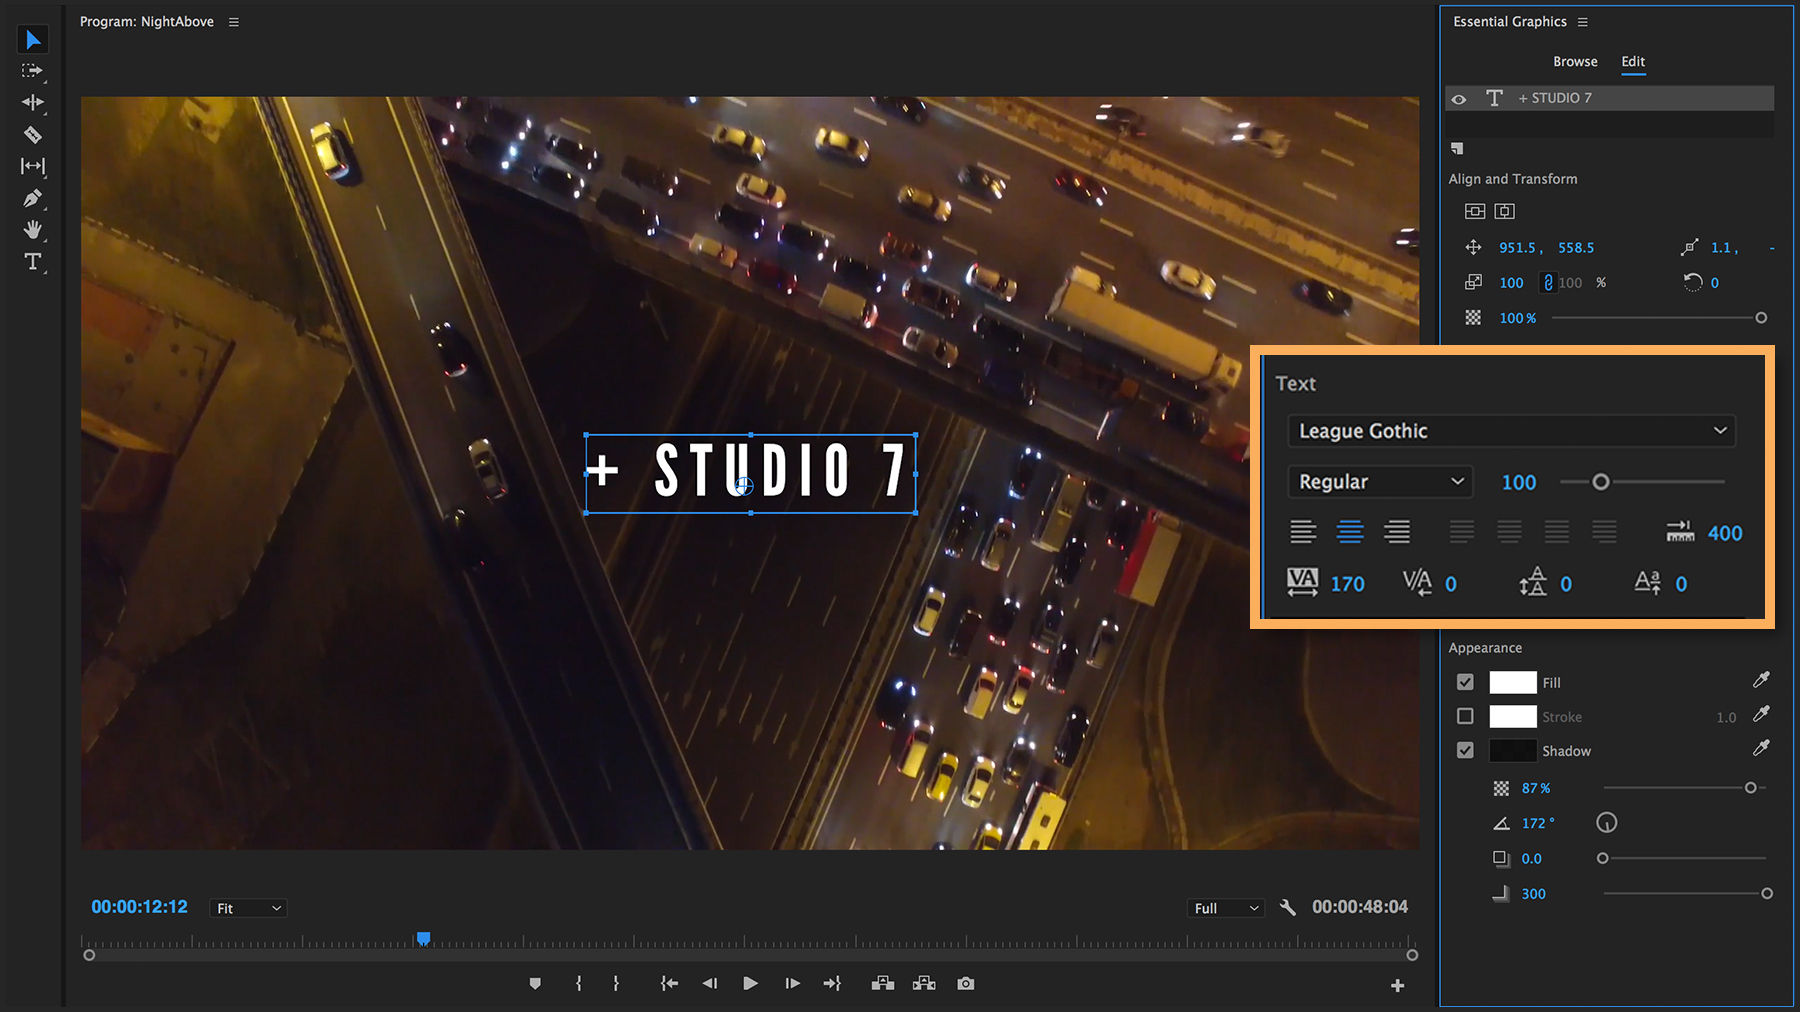Export a frame with the camera icon

[x=965, y=983]
